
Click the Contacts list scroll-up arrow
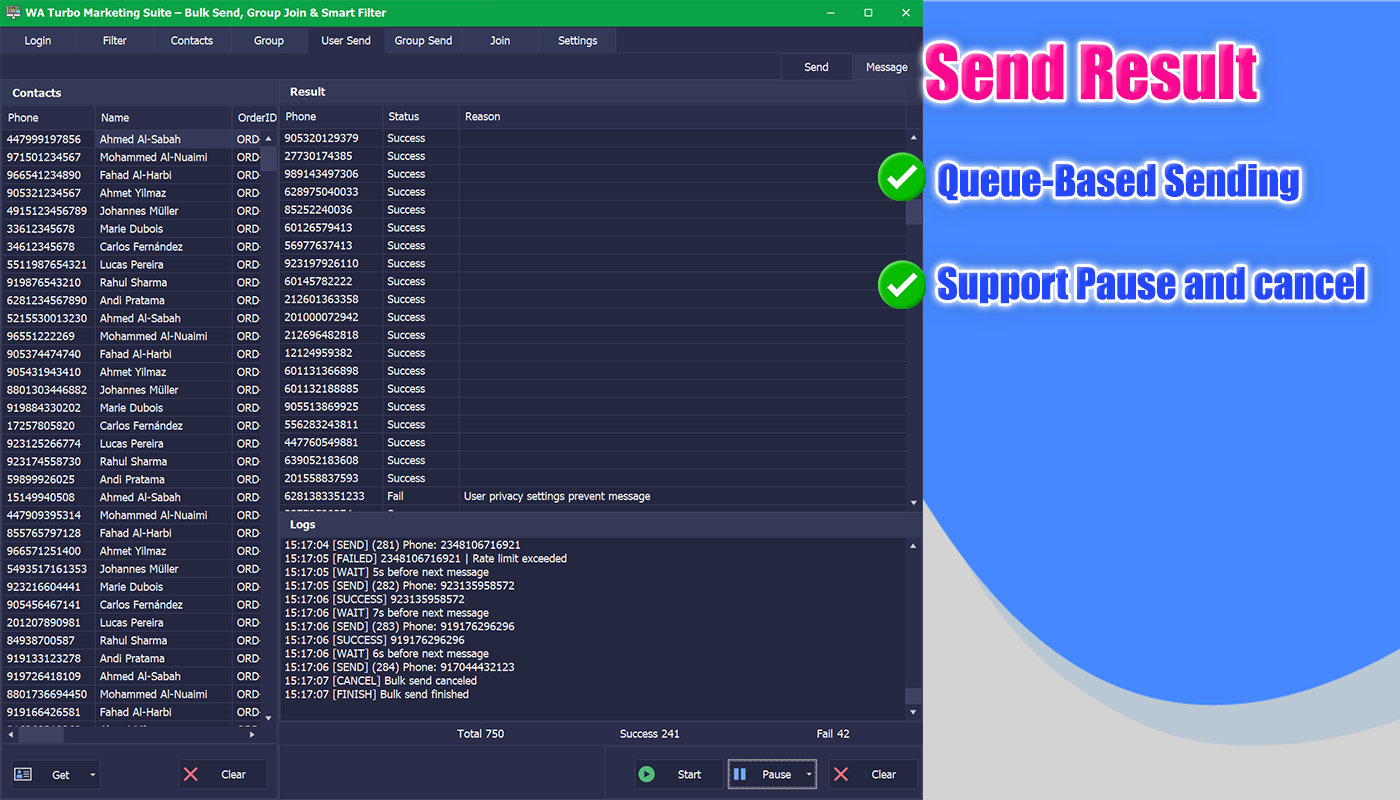pyautogui.click(x=268, y=137)
